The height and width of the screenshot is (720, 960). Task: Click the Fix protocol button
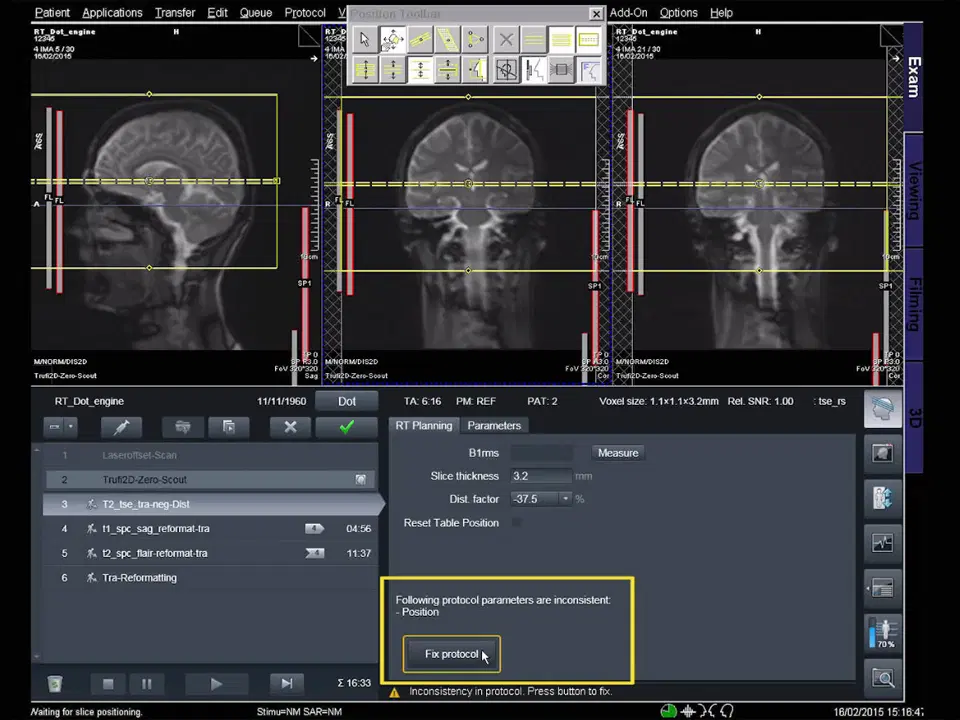coord(451,654)
